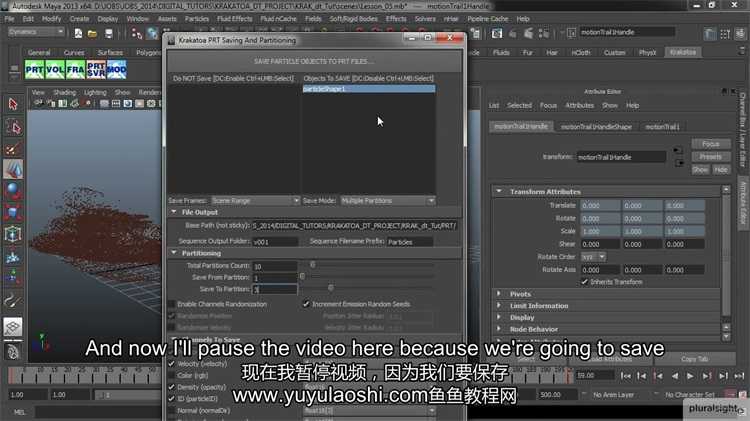Click the Sequence Output Folder field
Screen dimensions: 750x421
coord(275,242)
